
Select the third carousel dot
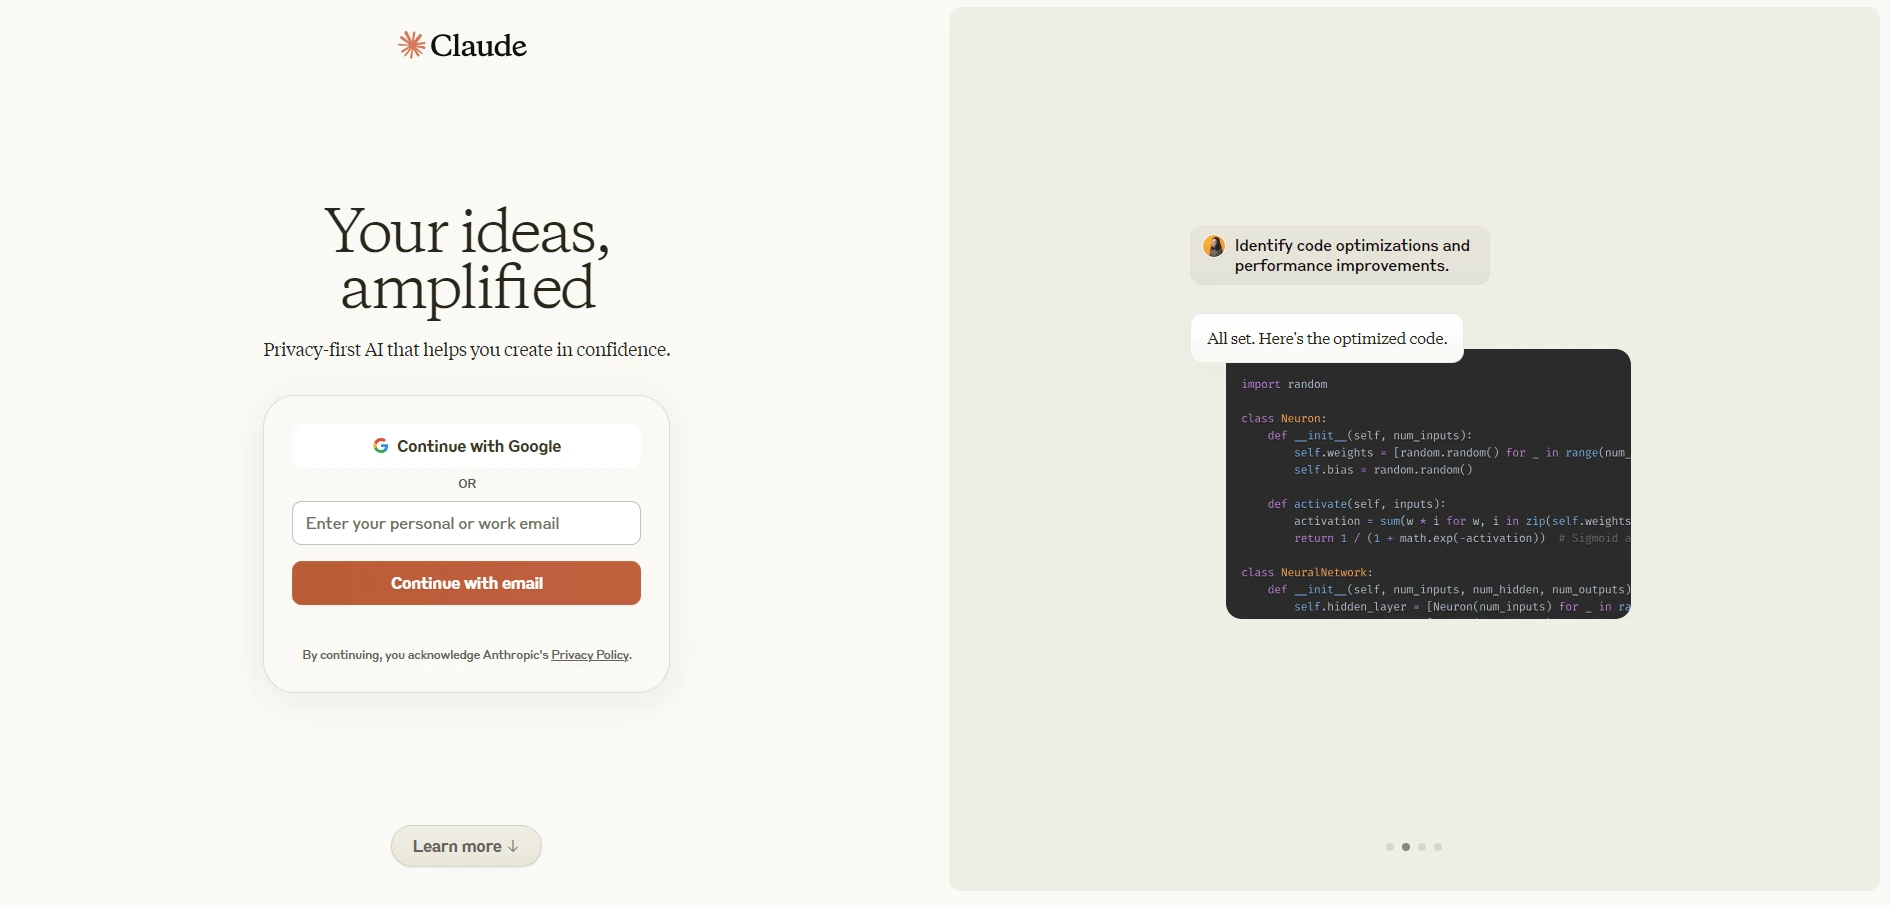[x=1422, y=847]
